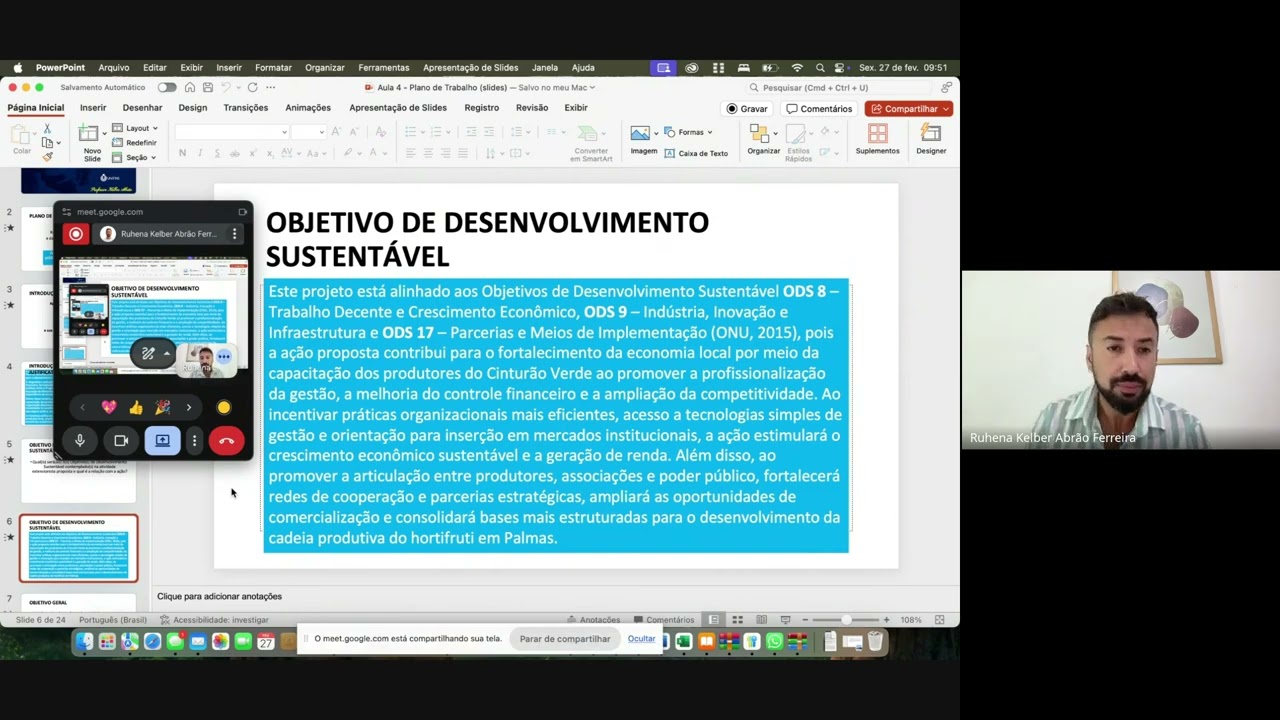The width and height of the screenshot is (1280, 720).
Task: Show next reactions using the right chevron
Action: point(188,407)
